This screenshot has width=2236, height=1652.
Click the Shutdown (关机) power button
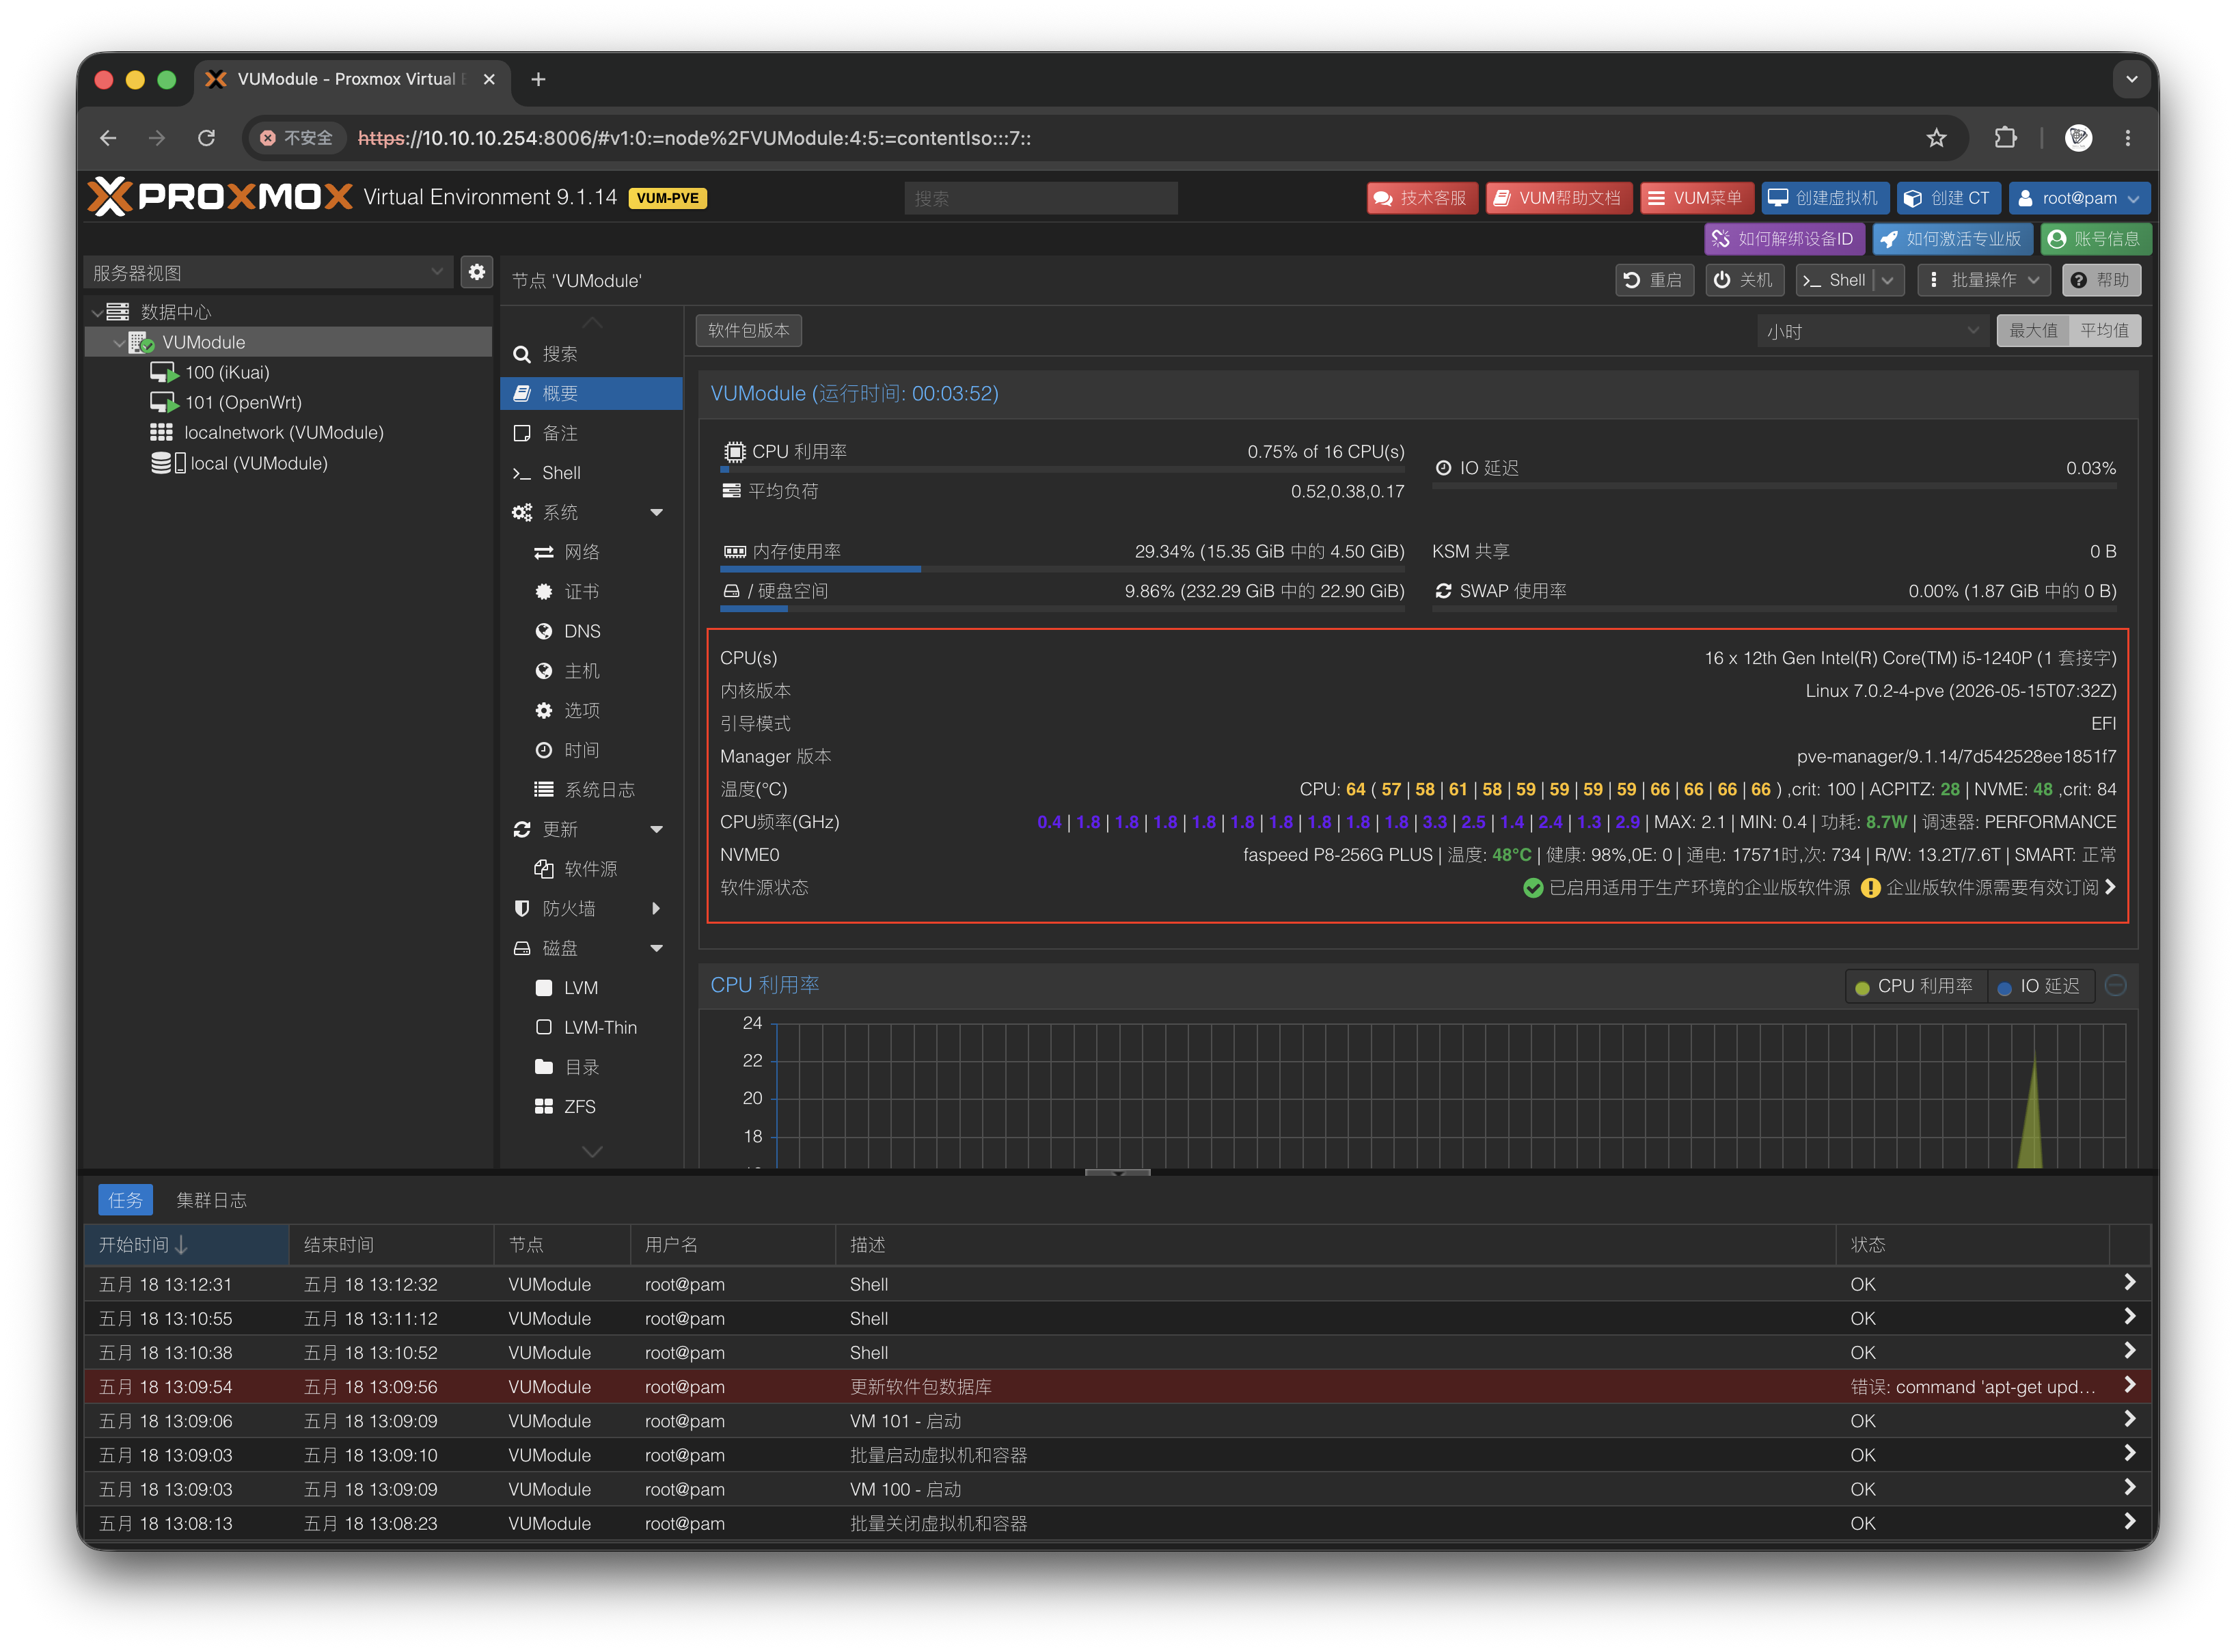[1744, 280]
